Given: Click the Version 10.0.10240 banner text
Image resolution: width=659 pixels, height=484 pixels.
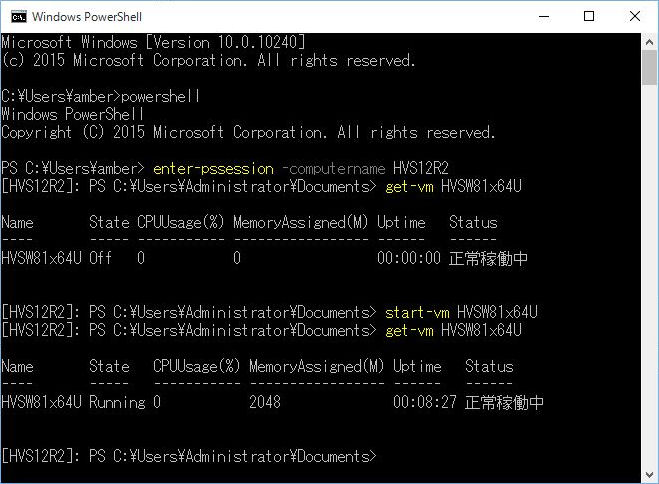Looking at the screenshot, I should tap(225, 42).
